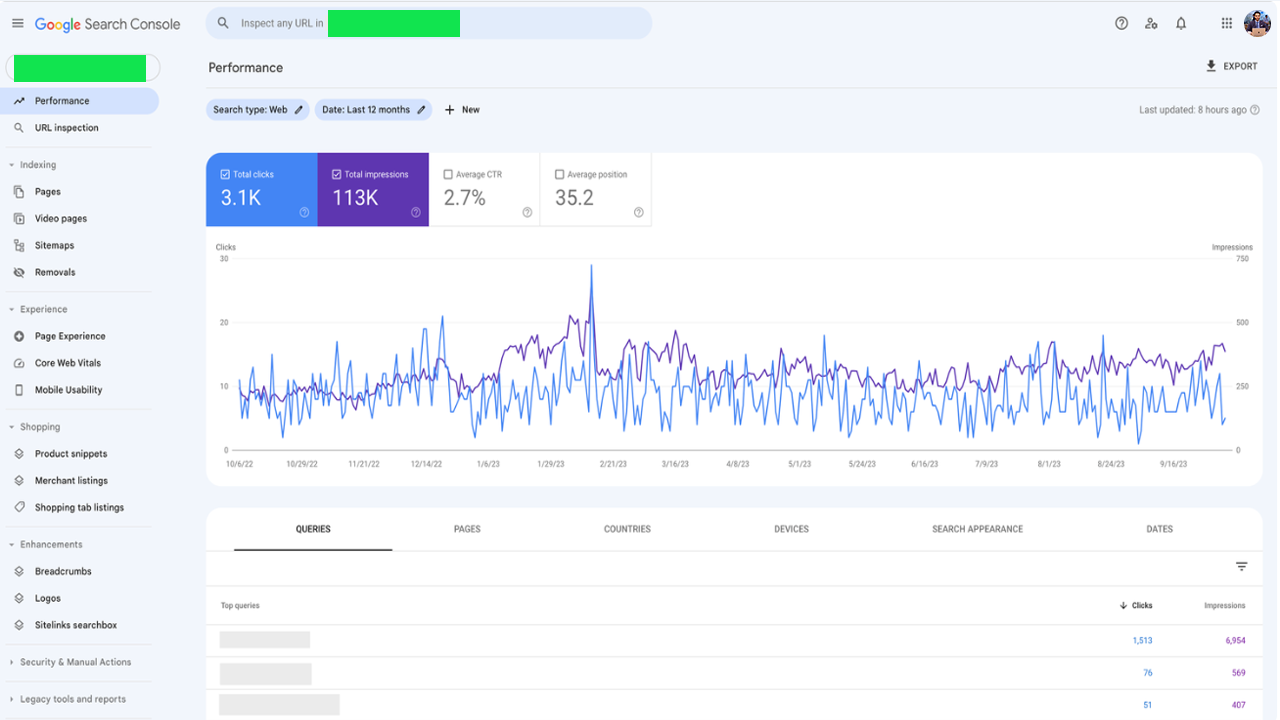Open the hamburger main menu
1280x720 pixels.
(x=17, y=23)
